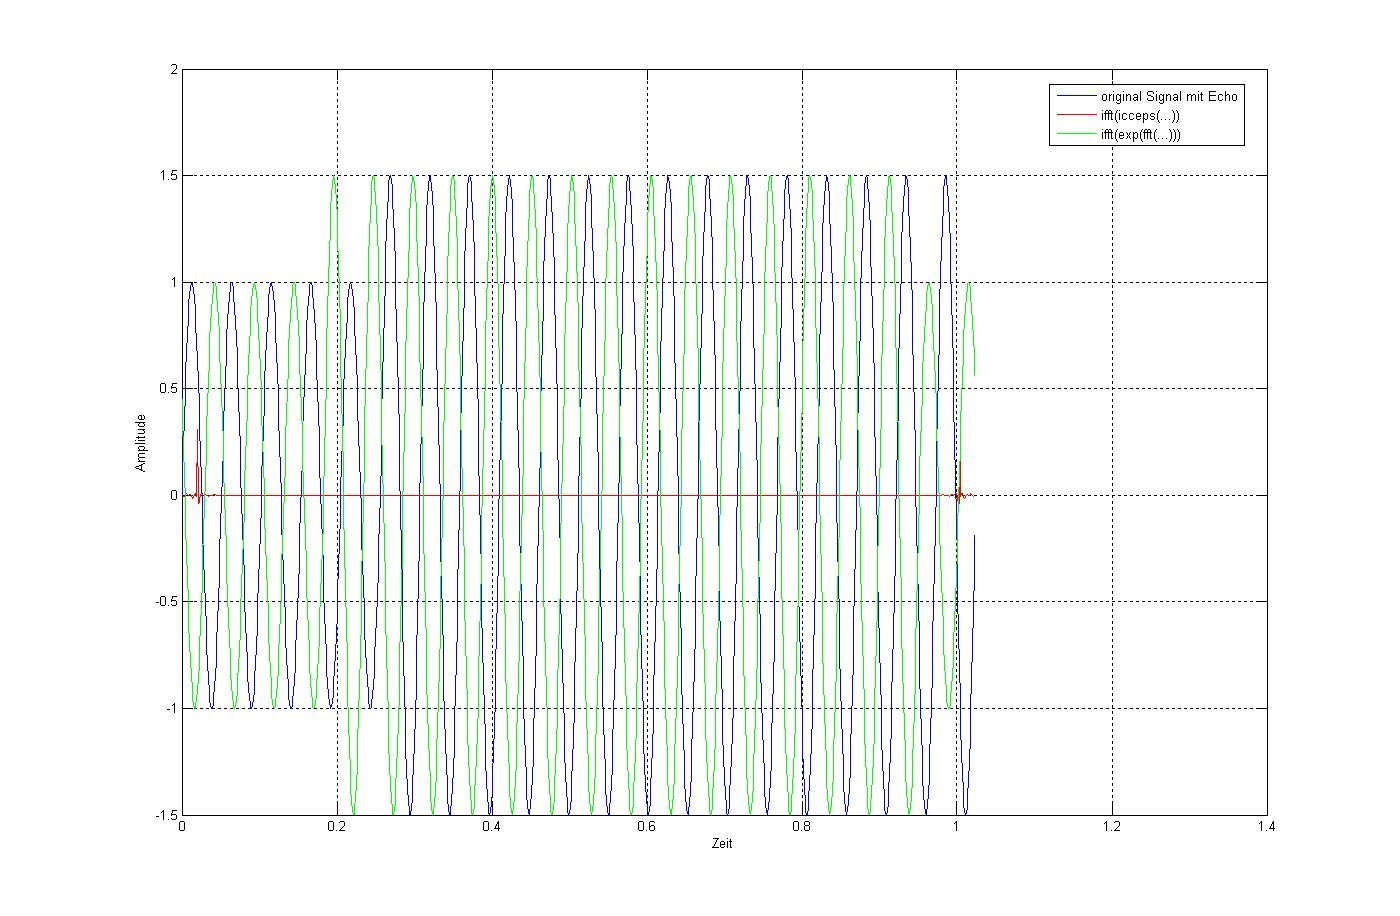Select 'original Signal mit Echo' legend label
Screen dimensions: 1400x916
(x=1168, y=97)
